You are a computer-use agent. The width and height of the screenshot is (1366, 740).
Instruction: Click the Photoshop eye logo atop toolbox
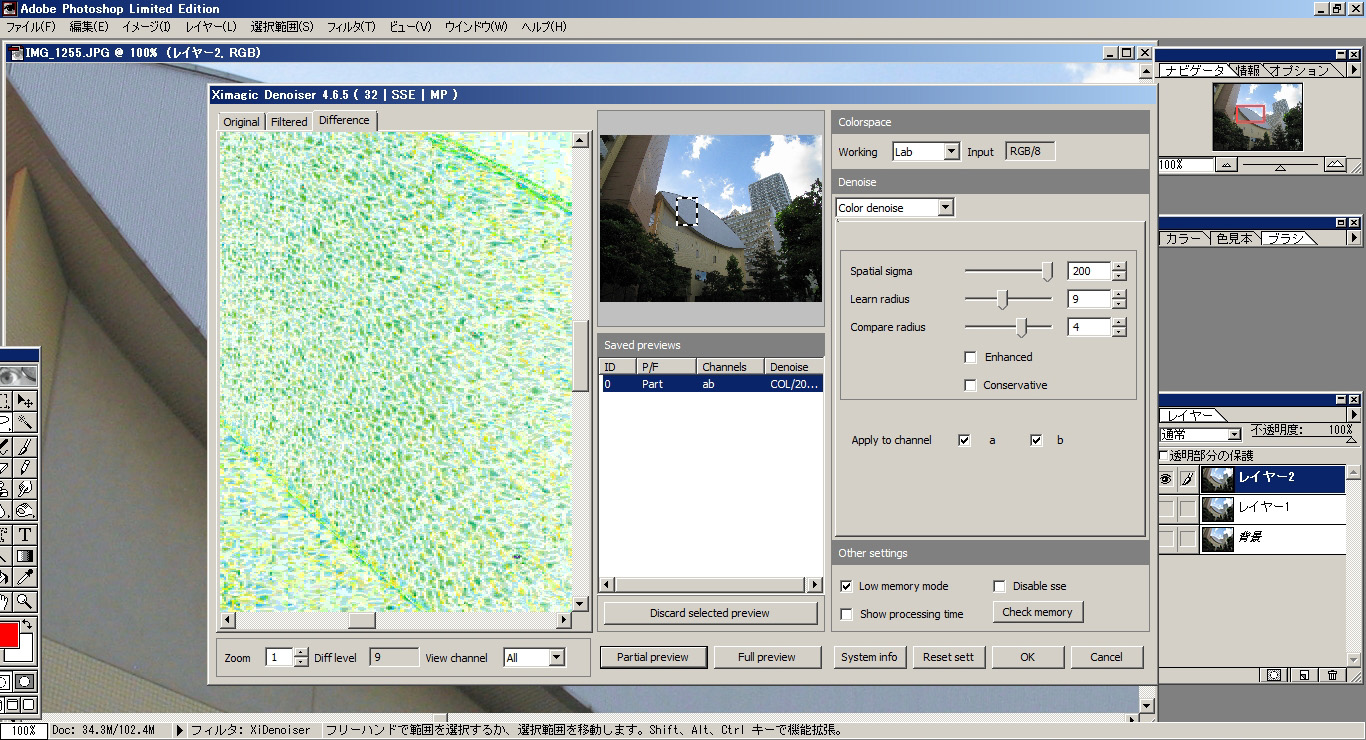(19, 376)
